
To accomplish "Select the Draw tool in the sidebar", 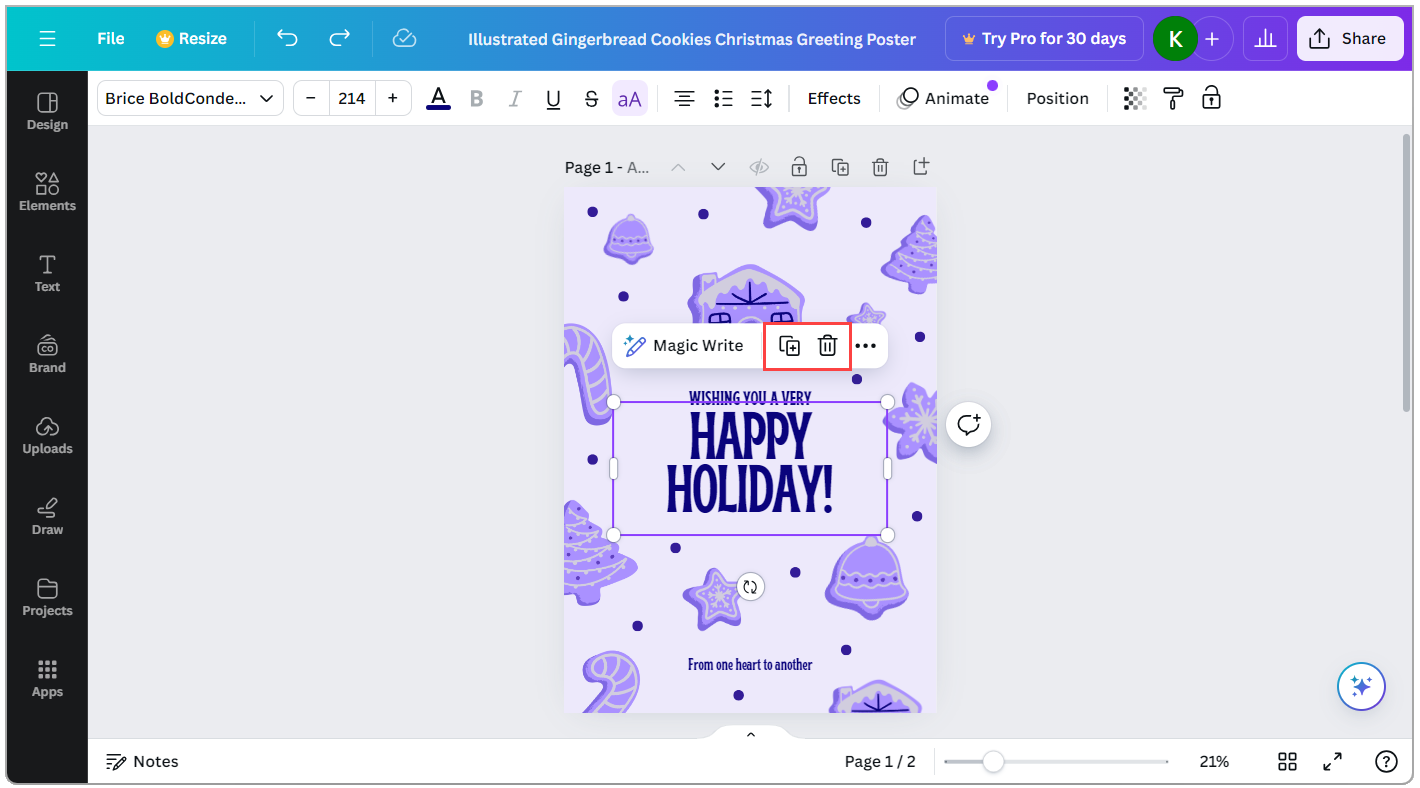I will point(47,515).
